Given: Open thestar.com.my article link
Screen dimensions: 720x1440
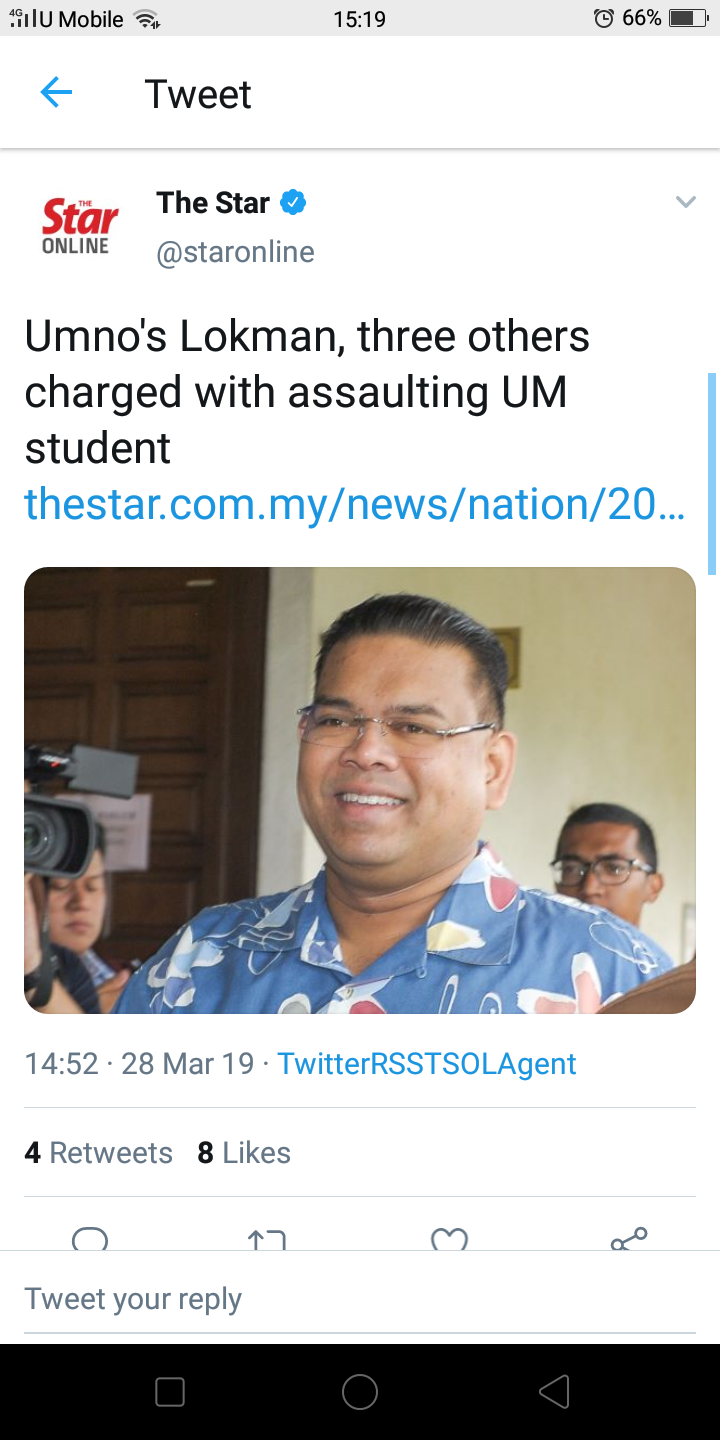Looking at the screenshot, I should 355,503.
